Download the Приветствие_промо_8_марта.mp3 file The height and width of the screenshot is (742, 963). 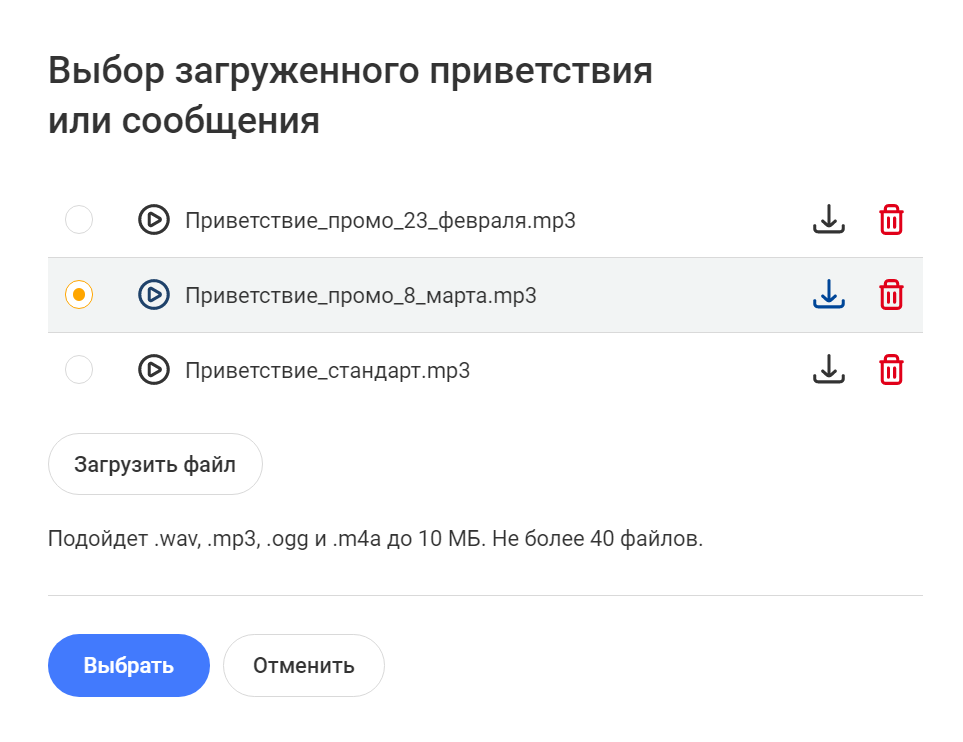[x=828, y=294]
